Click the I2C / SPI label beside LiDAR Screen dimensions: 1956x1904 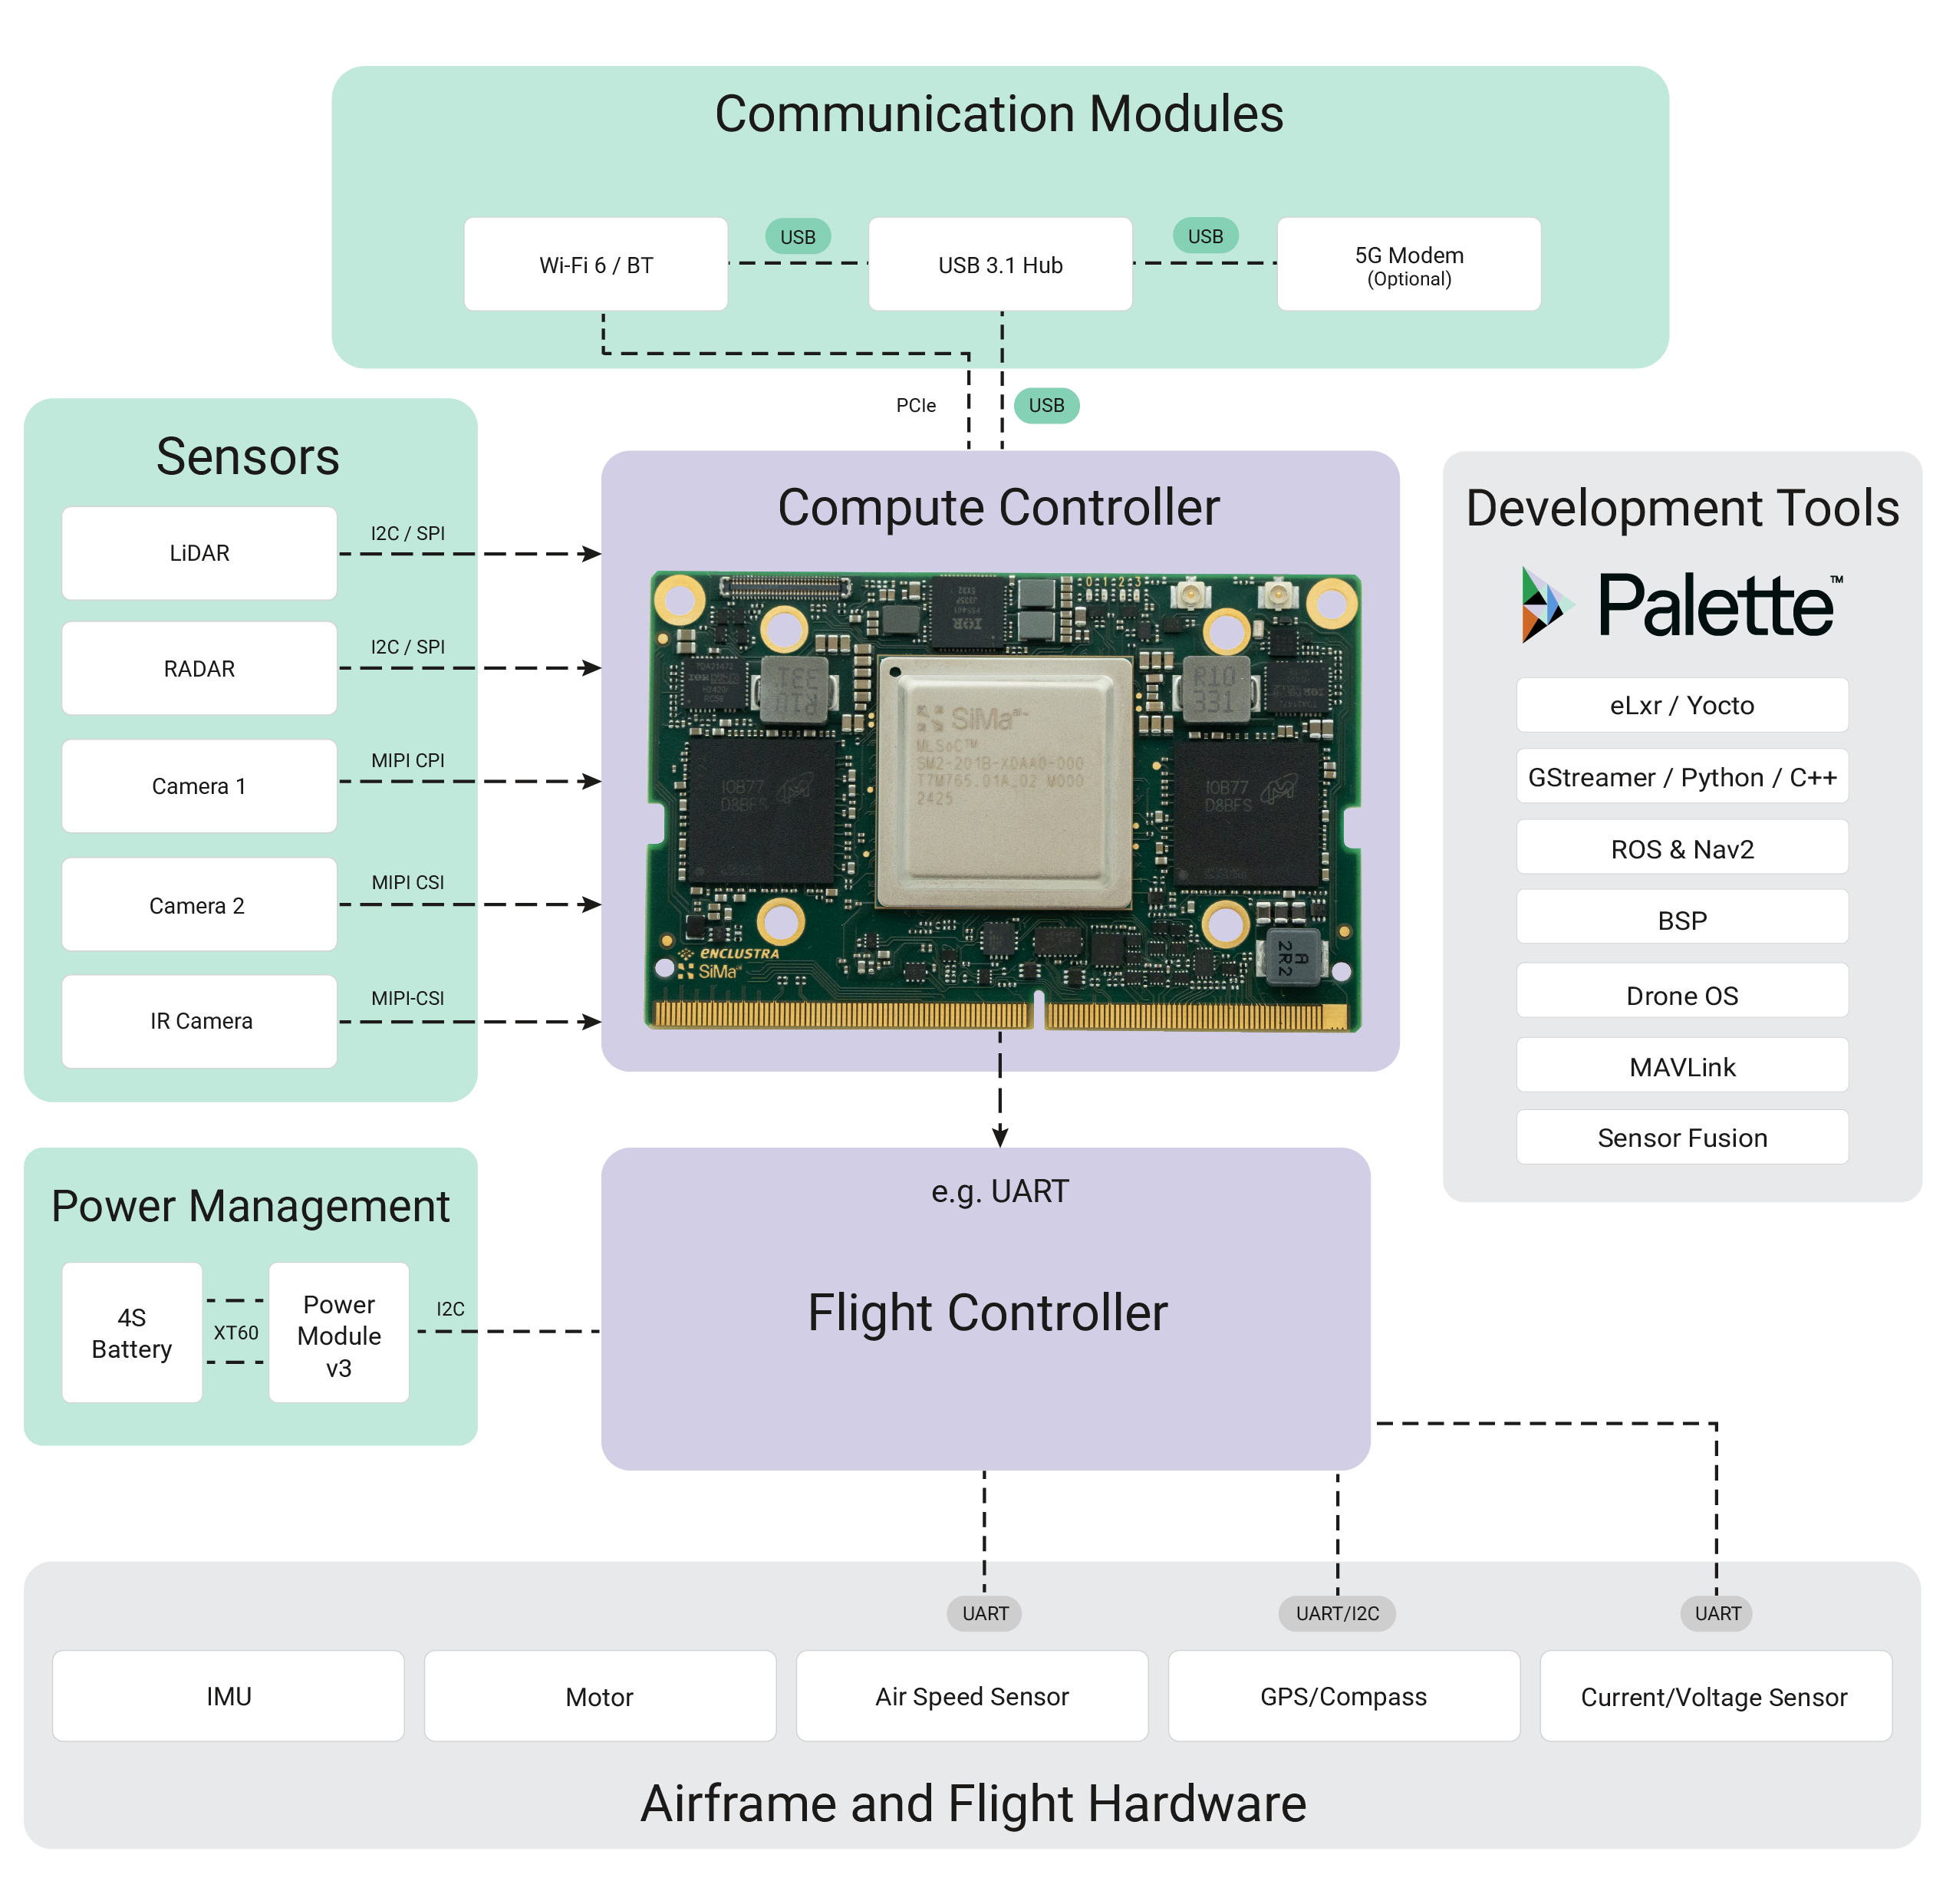coord(409,535)
